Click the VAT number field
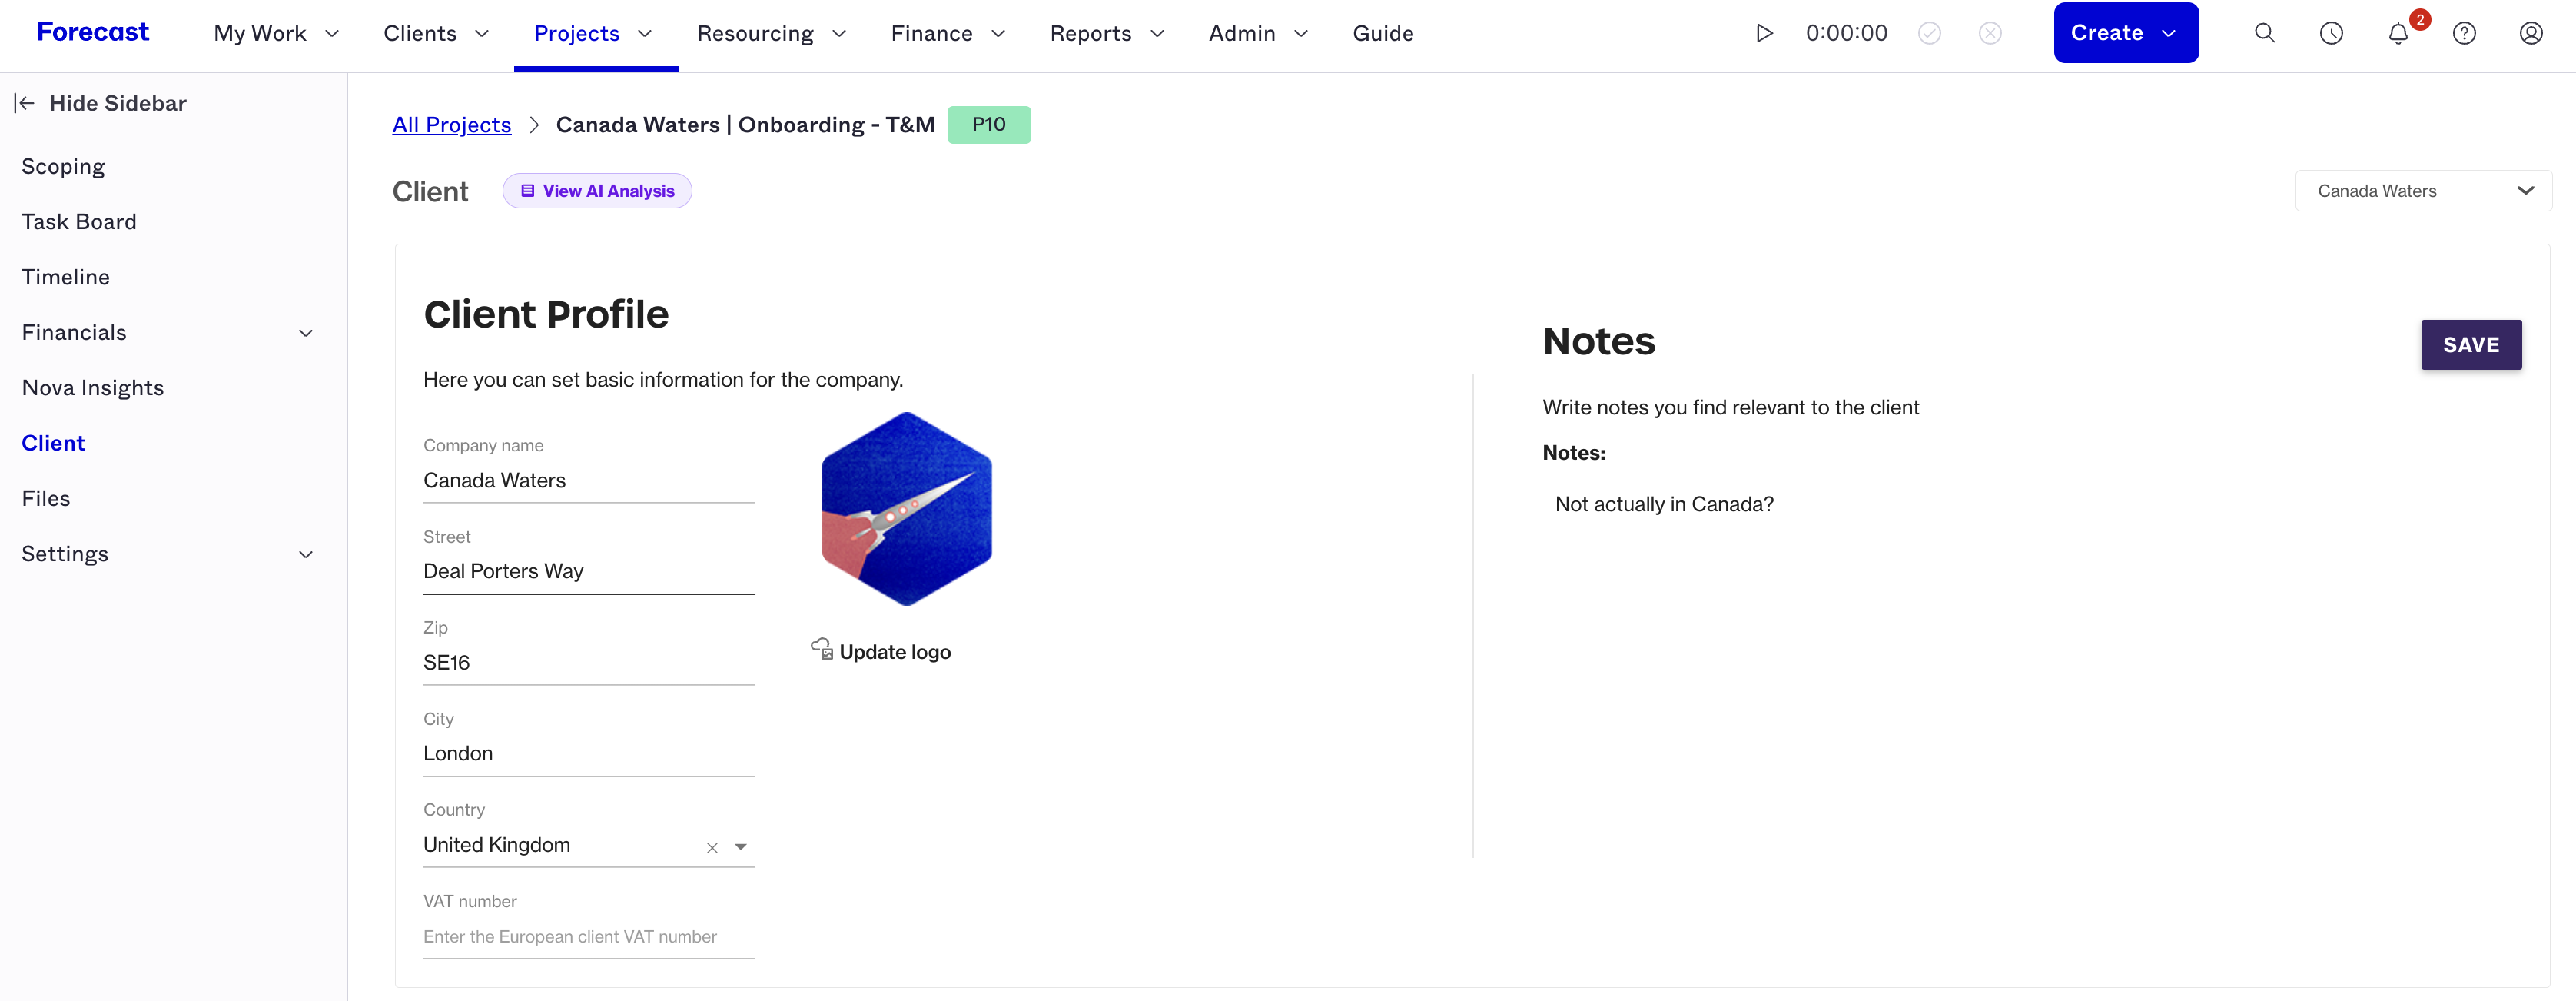 coord(589,937)
